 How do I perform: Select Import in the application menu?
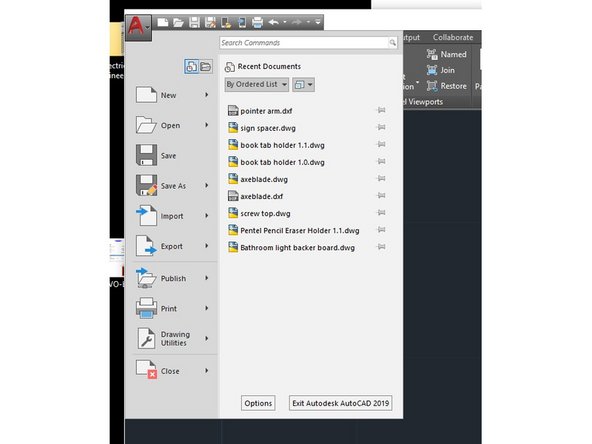pos(172,216)
